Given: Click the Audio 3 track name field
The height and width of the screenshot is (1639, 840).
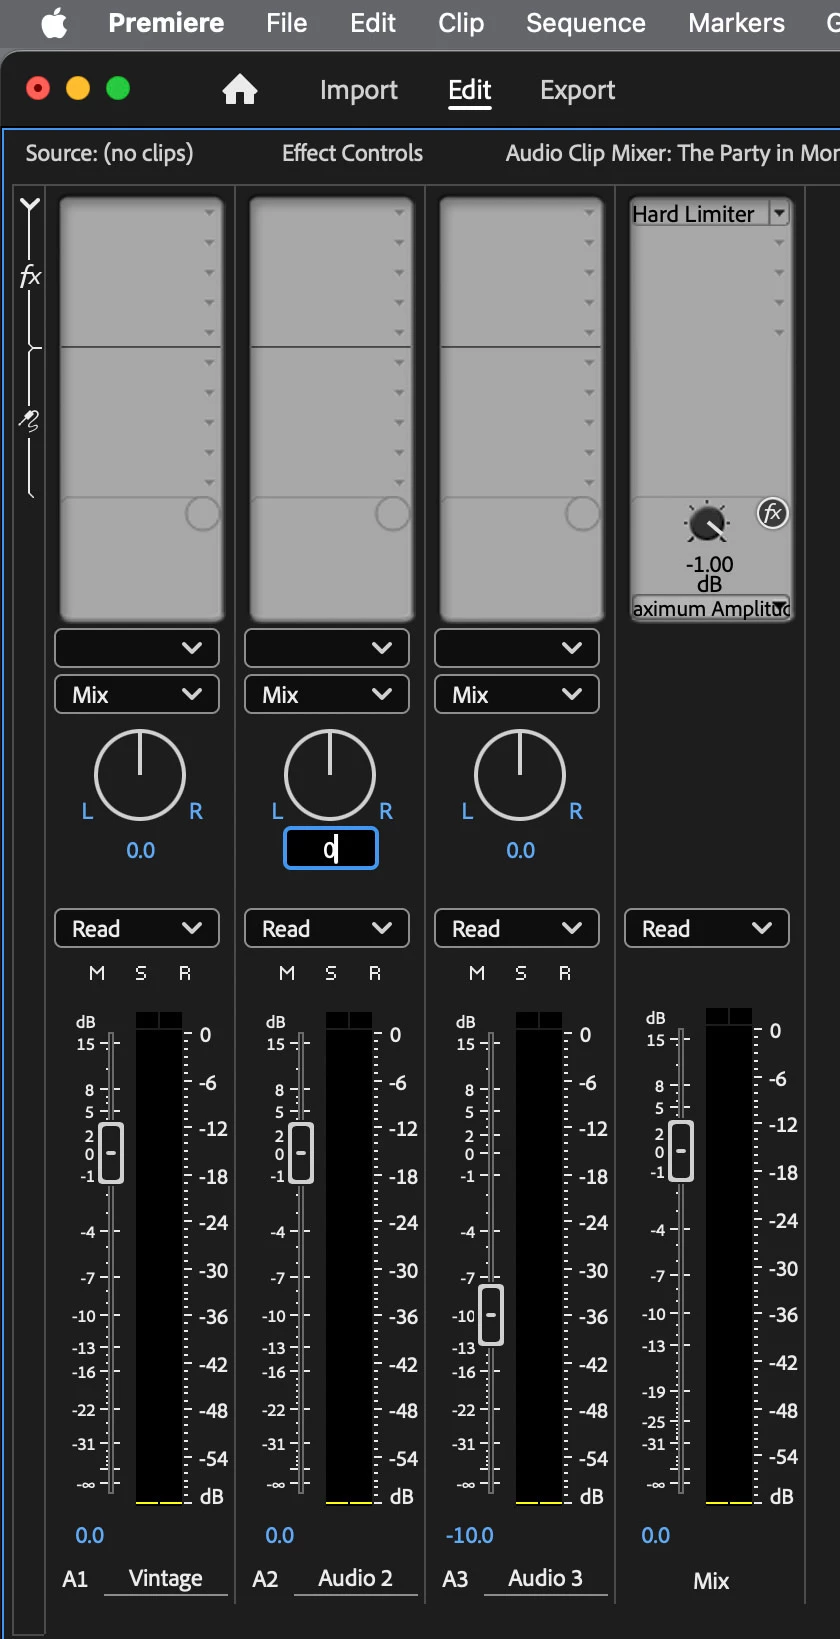Looking at the screenshot, I should coord(546,1579).
